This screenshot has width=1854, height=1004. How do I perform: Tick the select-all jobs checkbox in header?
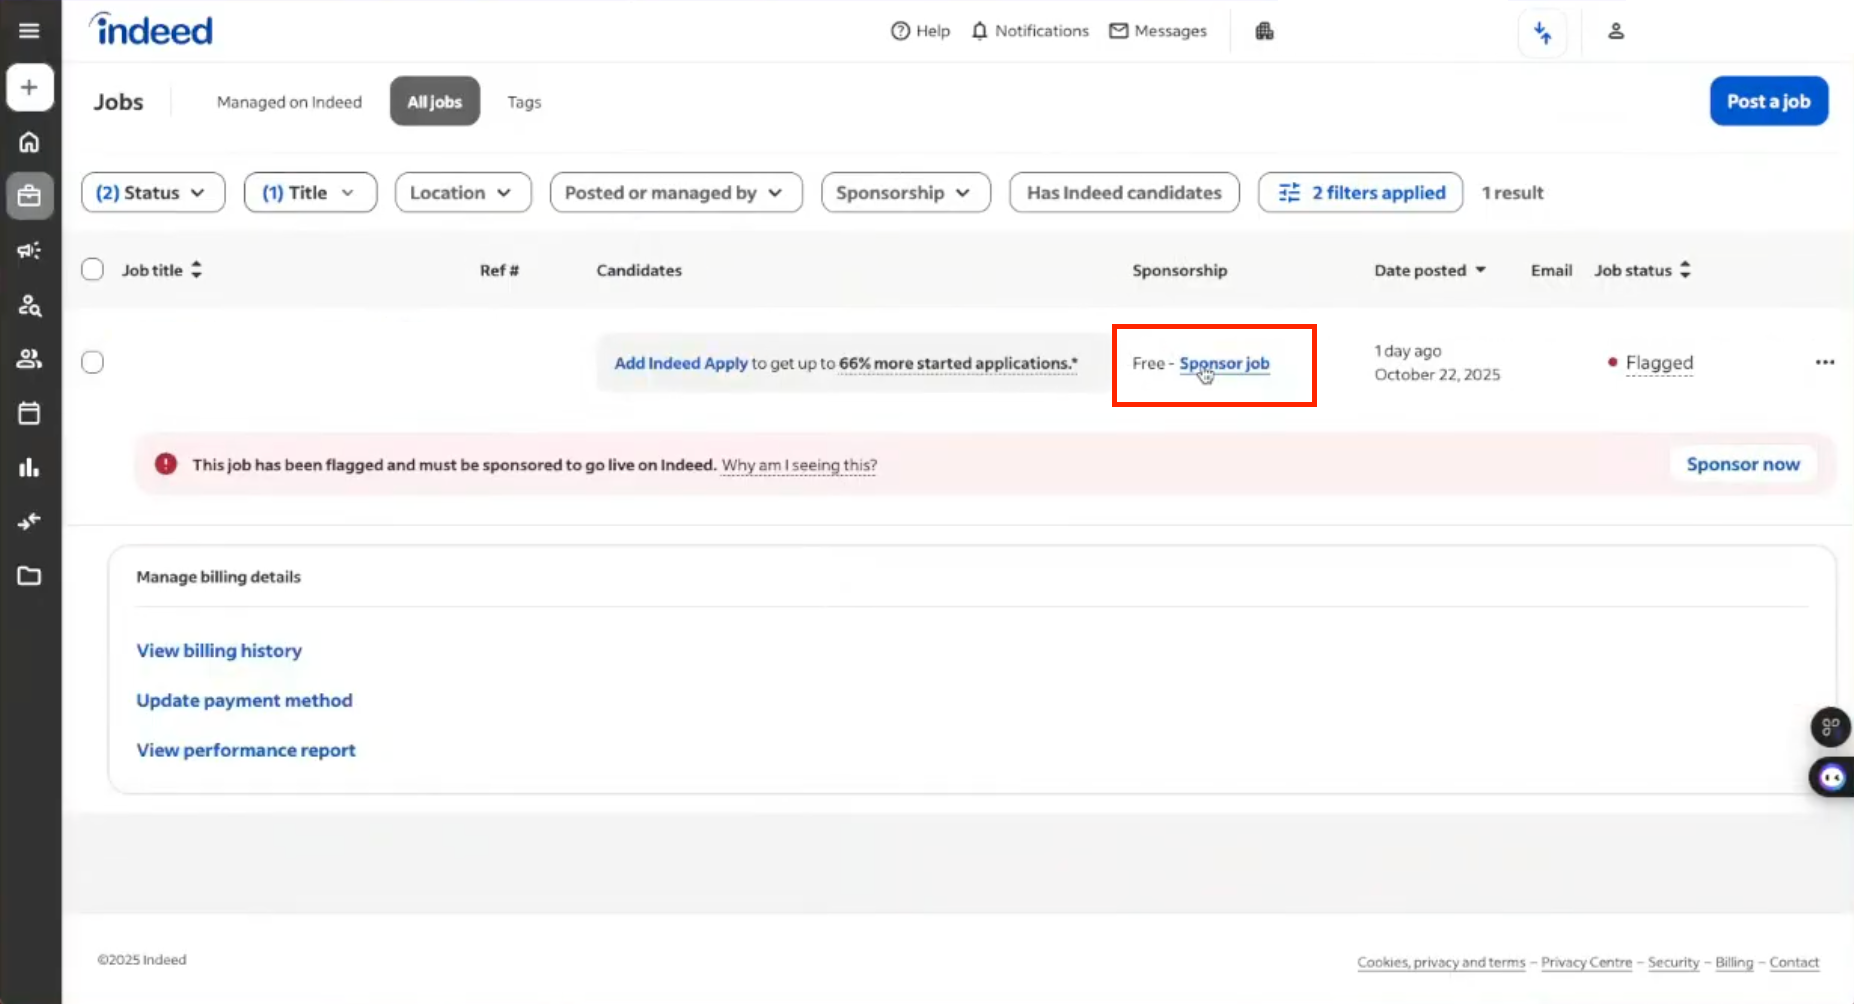(93, 270)
